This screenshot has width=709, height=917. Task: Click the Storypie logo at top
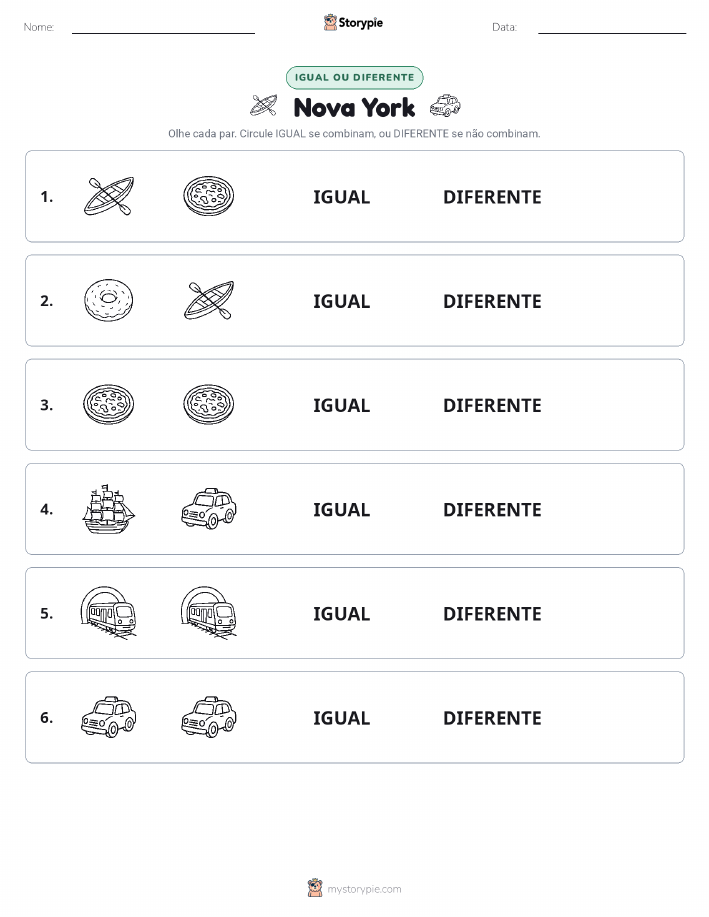[353, 22]
